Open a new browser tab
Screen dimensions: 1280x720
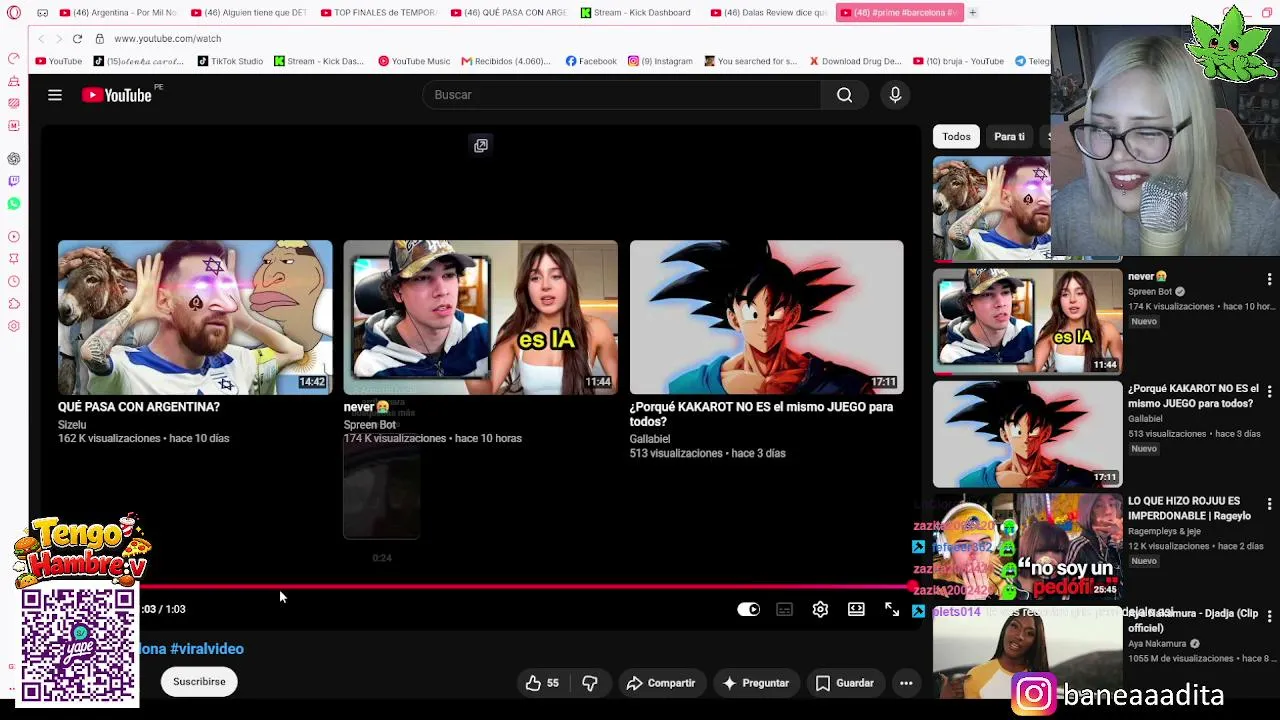pos(972,12)
